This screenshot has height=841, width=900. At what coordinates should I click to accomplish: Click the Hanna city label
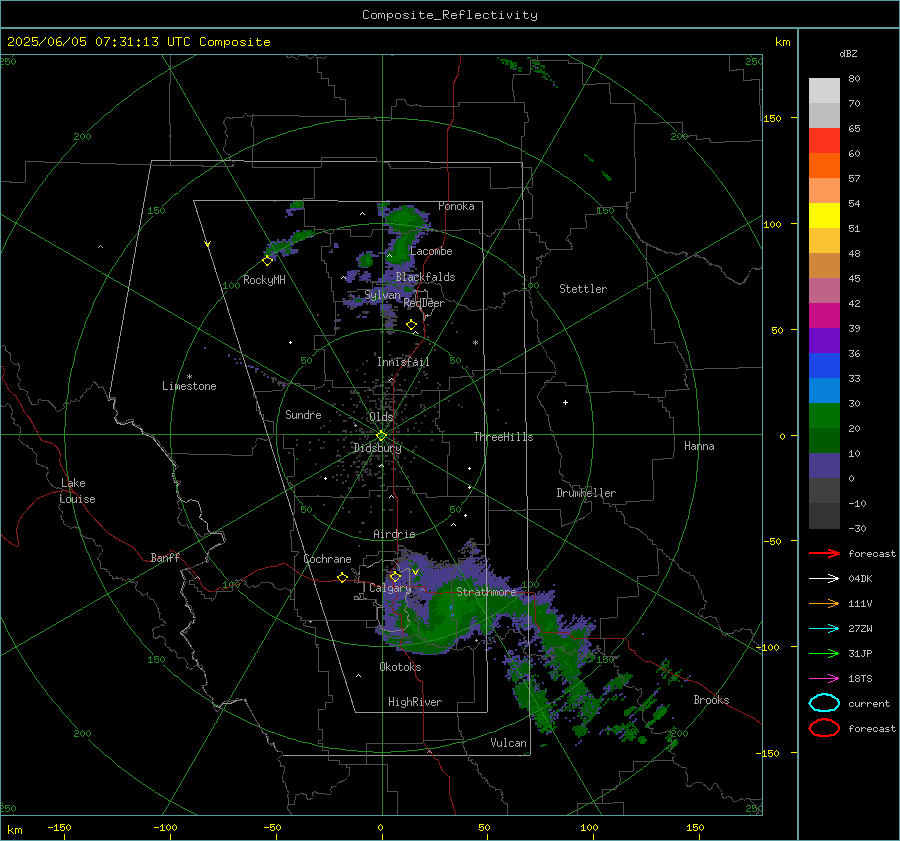point(699,446)
